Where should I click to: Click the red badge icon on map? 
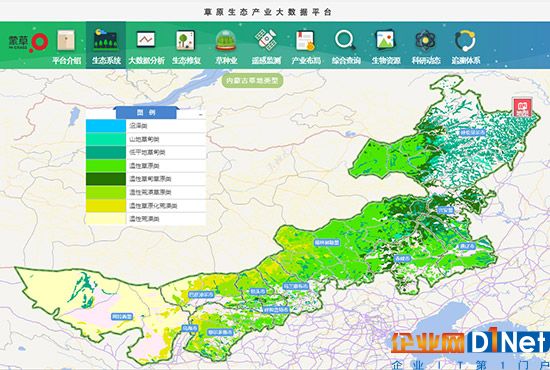[523, 107]
